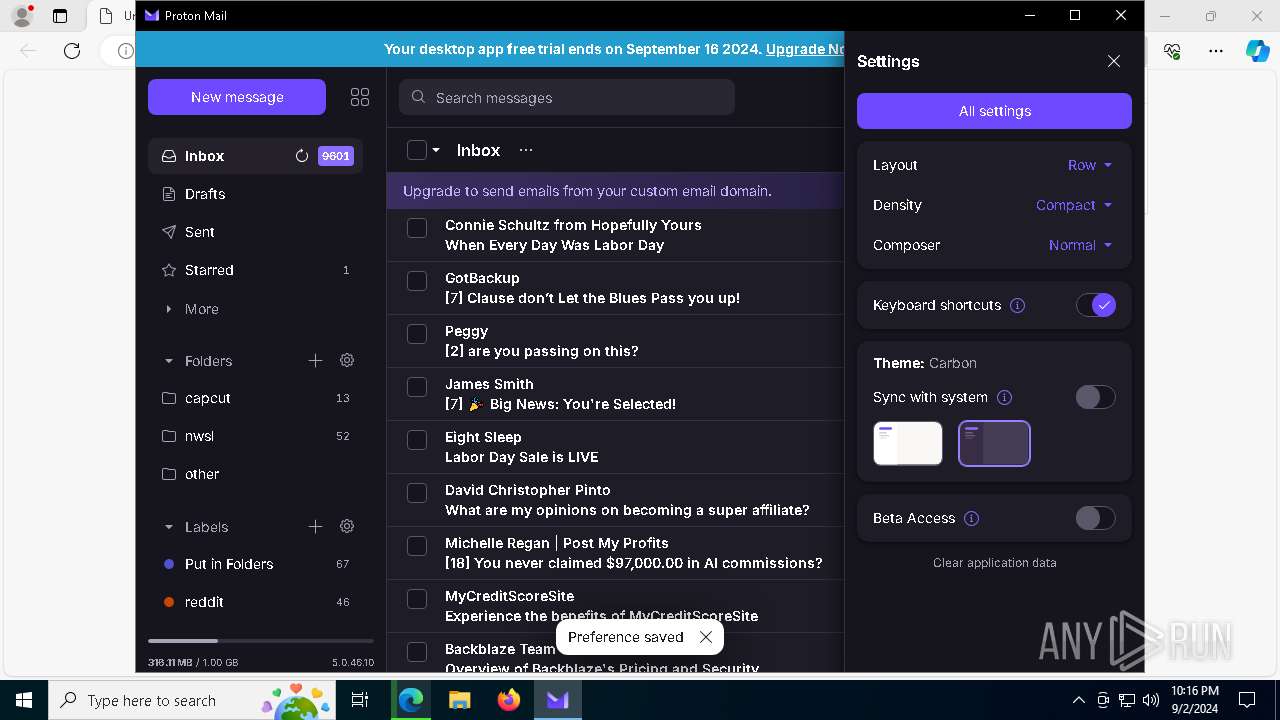Open label settings gear icon

(x=347, y=526)
